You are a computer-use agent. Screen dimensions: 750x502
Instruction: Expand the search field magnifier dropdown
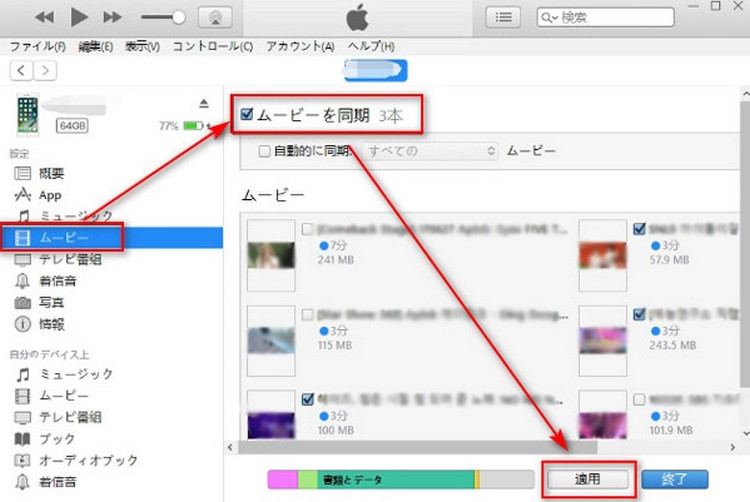(x=551, y=18)
